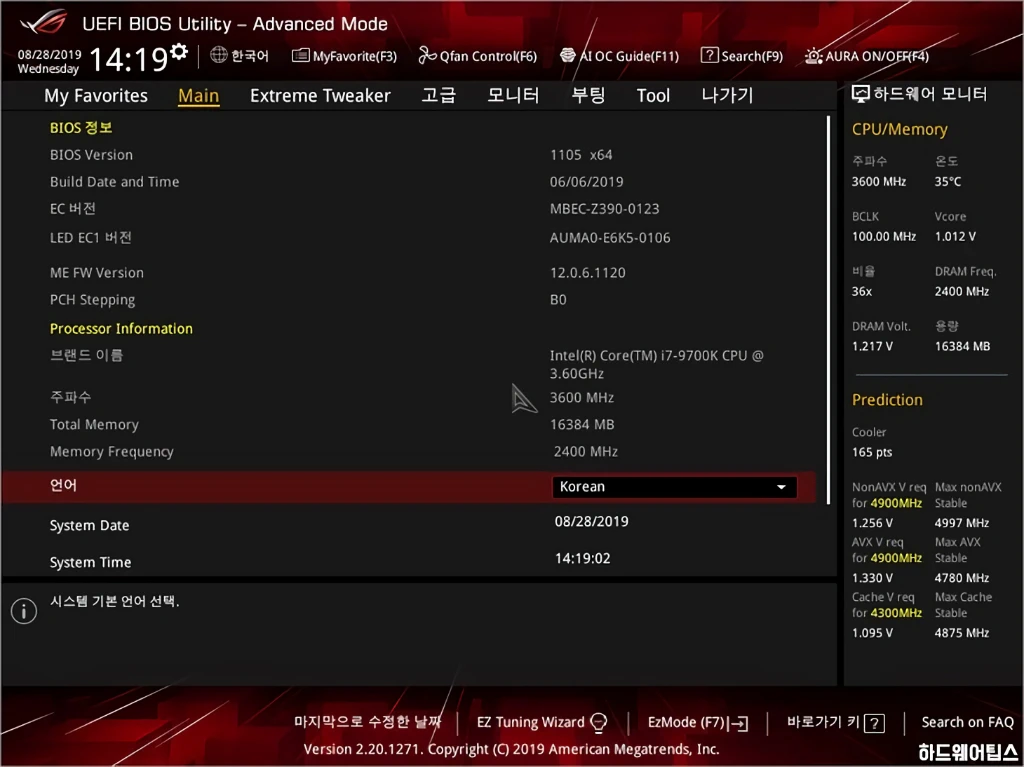Viewport: 1024px width, 767px height.
Task: Open the 나가기 (Exit) tab
Action: tap(727, 95)
